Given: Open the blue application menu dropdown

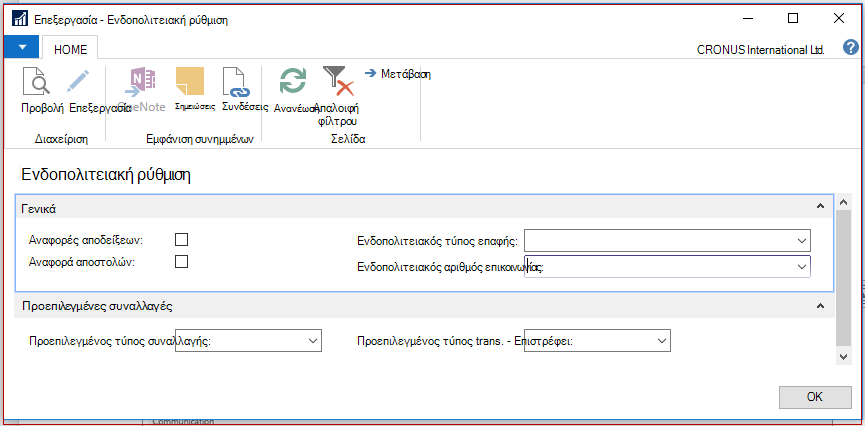Looking at the screenshot, I should click(x=22, y=47).
